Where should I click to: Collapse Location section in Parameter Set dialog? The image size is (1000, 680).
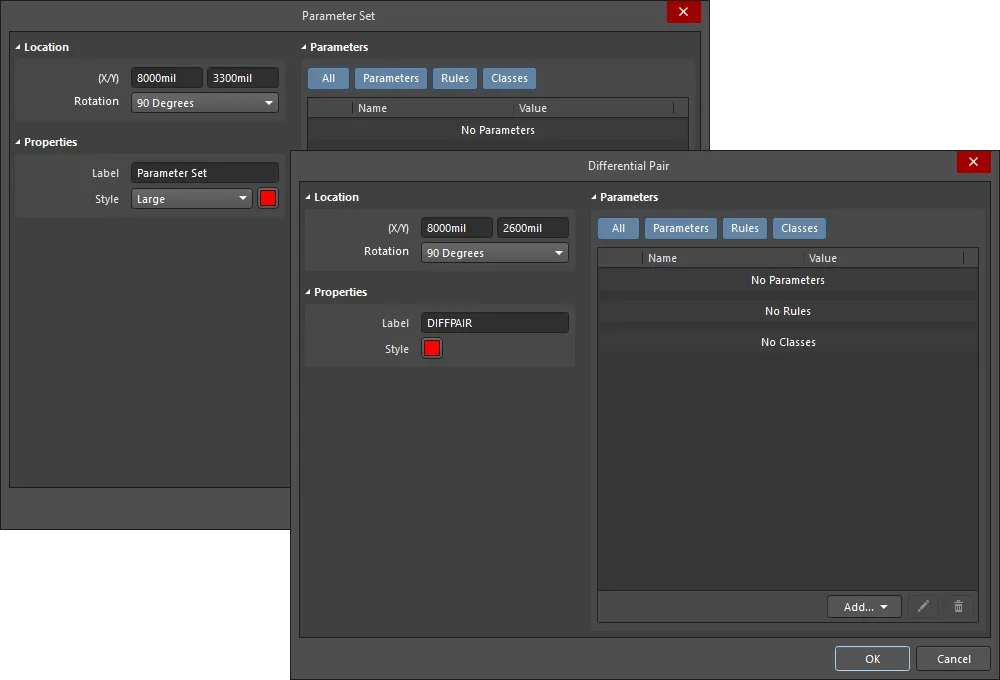click(x=18, y=47)
